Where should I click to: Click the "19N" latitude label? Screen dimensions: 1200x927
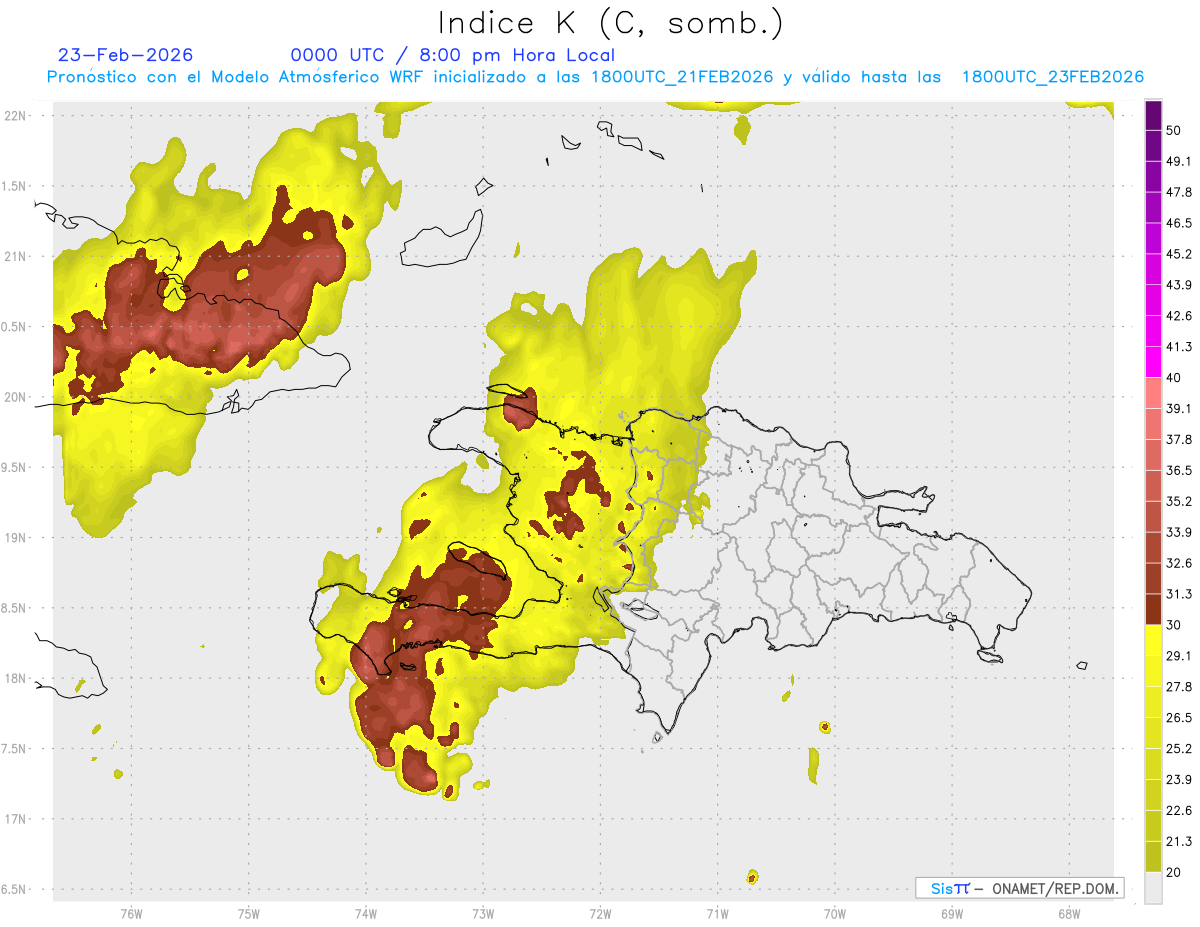click(x=15, y=538)
